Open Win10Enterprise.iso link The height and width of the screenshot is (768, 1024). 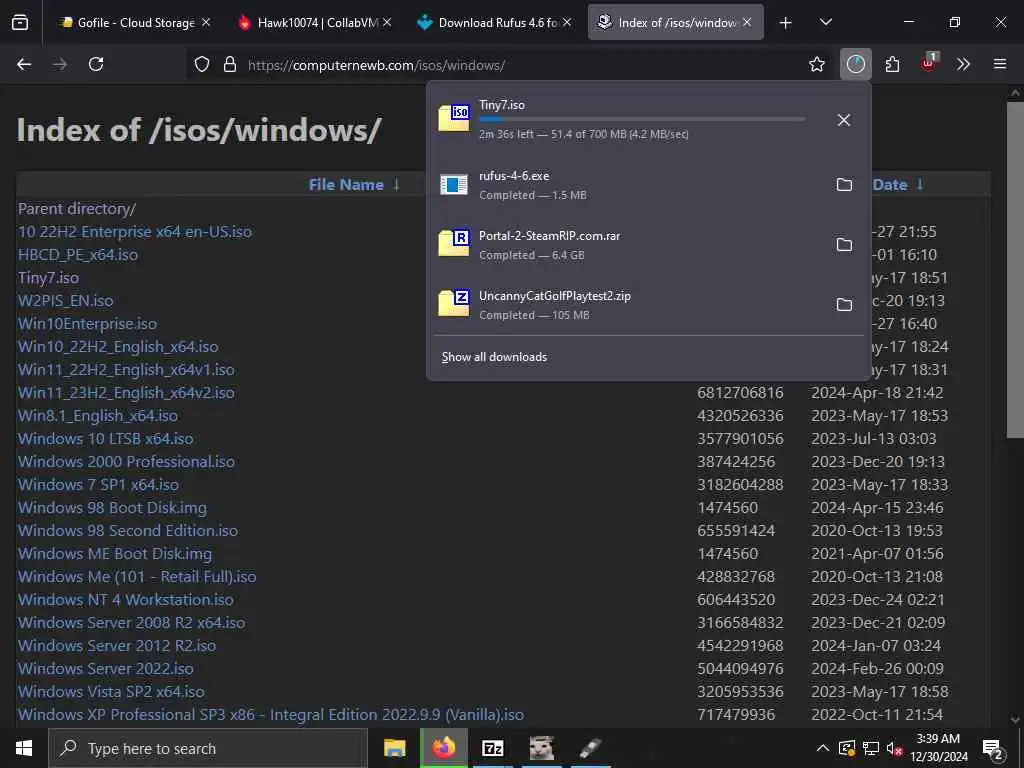(88, 323)
